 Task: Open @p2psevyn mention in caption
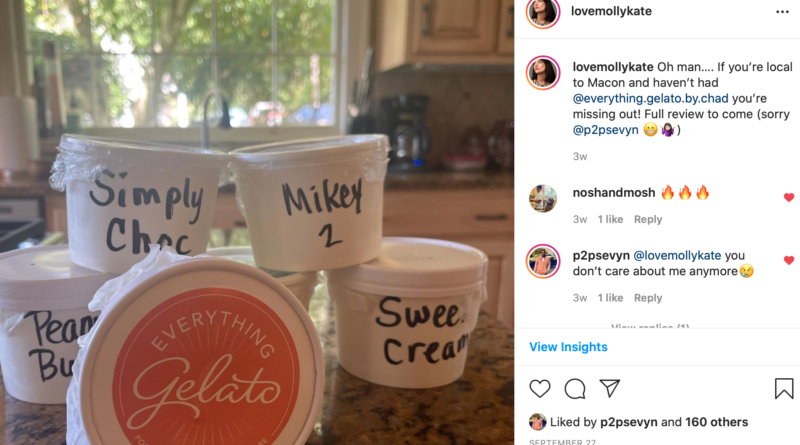(x=606, y=130)
